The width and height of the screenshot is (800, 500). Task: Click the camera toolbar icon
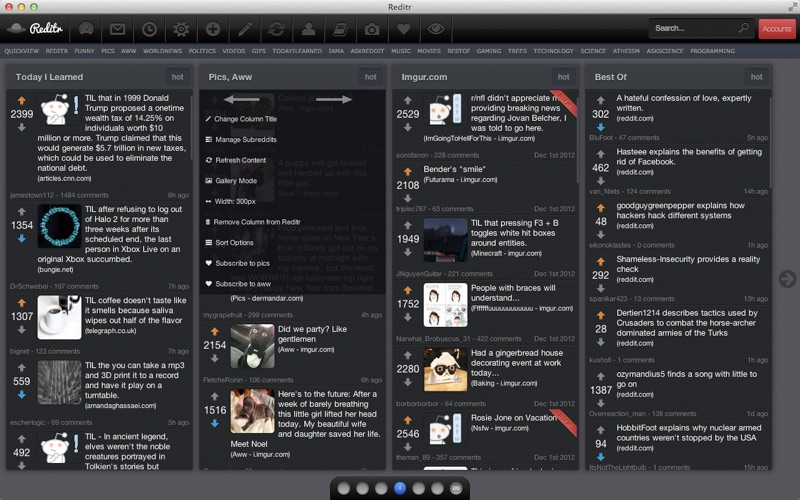(x=371, y=29)
